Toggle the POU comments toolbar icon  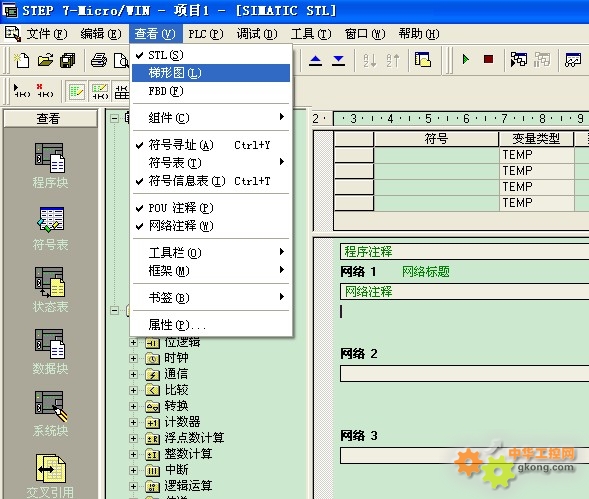77,91
